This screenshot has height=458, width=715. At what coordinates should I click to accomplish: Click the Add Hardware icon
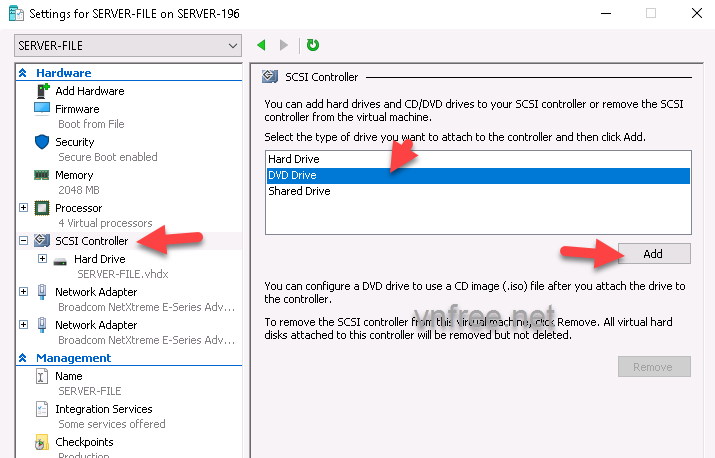42,91
